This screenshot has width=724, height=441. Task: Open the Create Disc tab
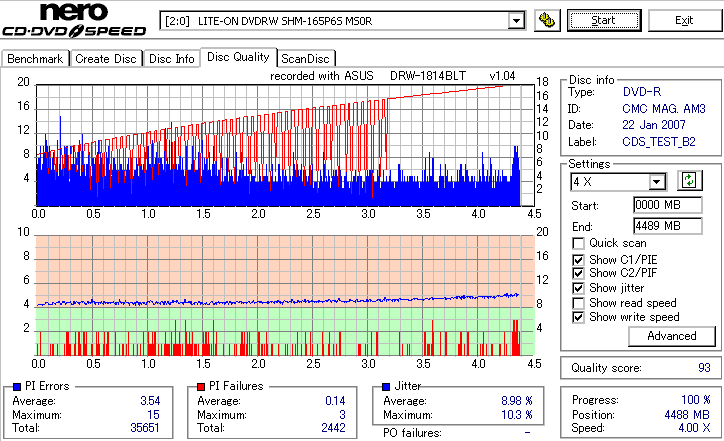click(x=106, y=59)
